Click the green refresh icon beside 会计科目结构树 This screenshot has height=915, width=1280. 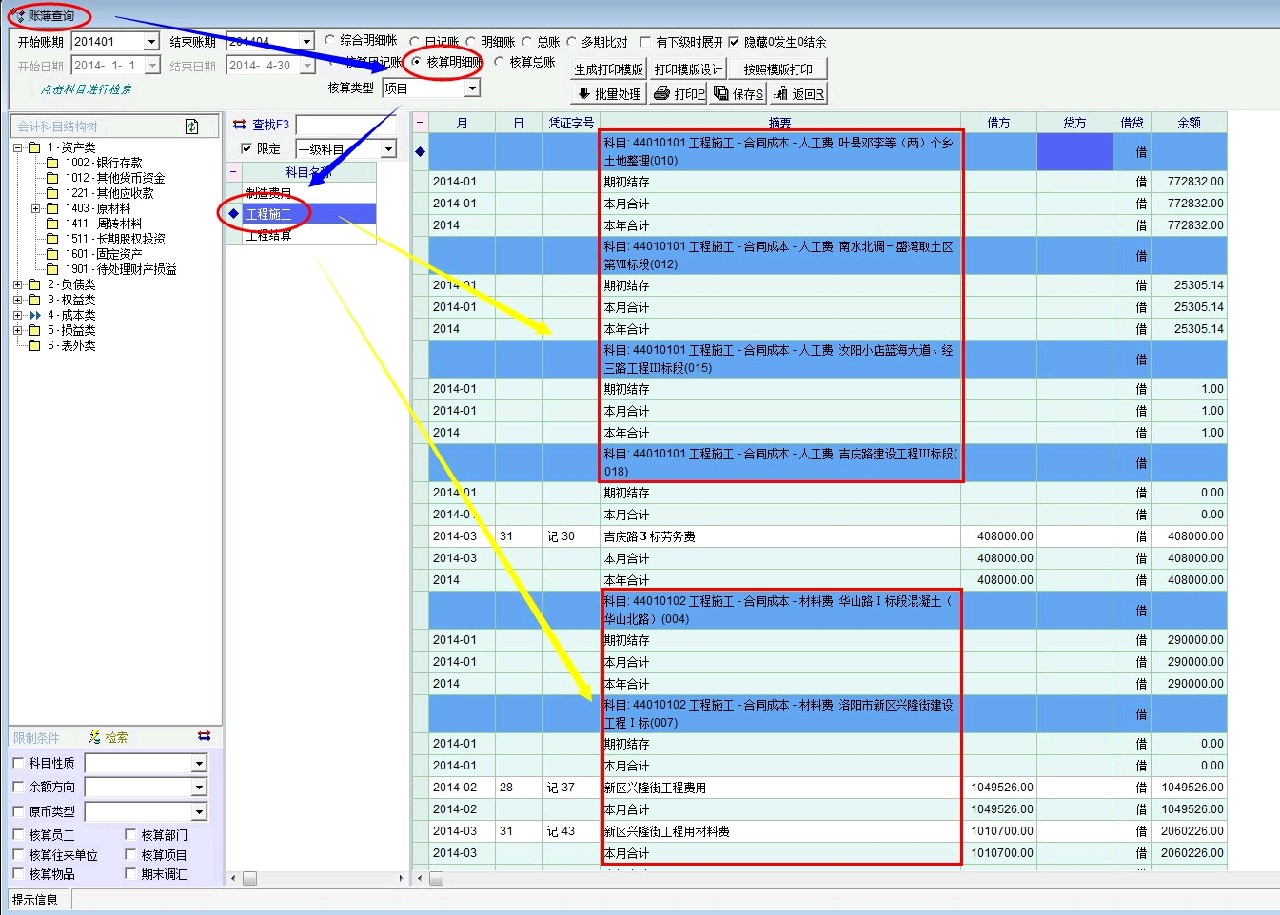tap(192, 126)
